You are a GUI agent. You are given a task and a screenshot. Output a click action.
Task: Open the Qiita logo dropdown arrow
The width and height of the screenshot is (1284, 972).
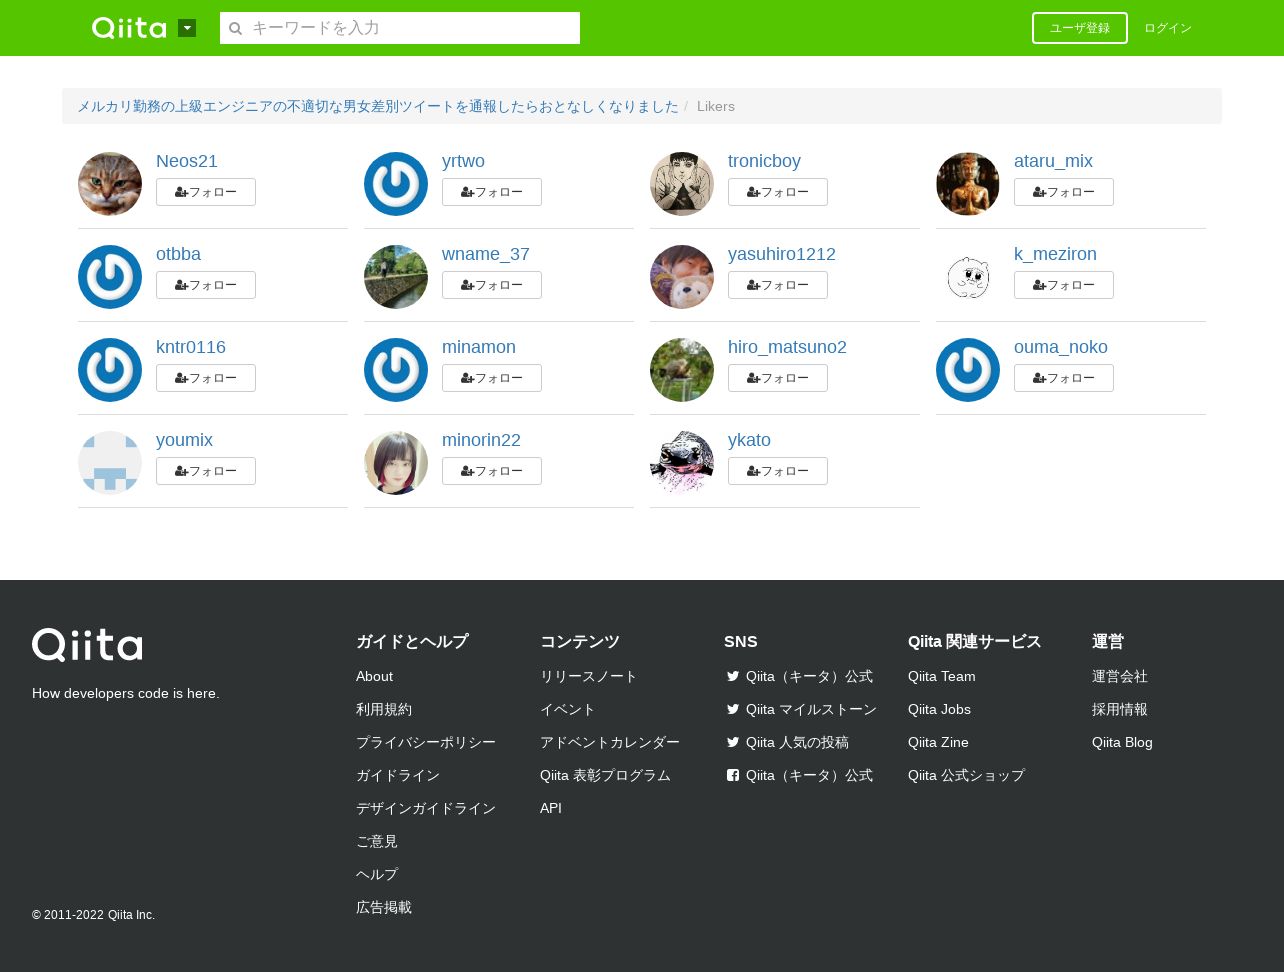[x=187, y=28]
